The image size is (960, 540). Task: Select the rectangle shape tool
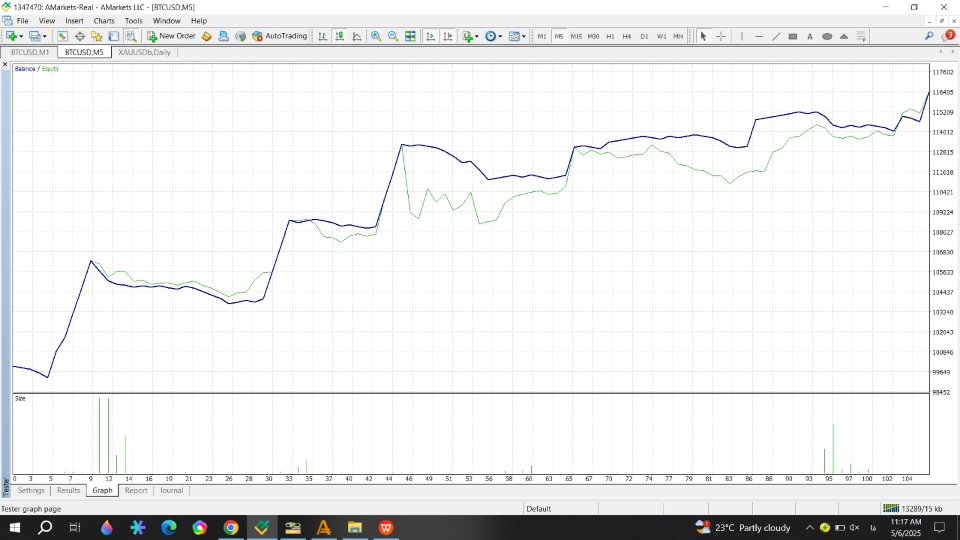pyautogui.click(x=793, y=37)
